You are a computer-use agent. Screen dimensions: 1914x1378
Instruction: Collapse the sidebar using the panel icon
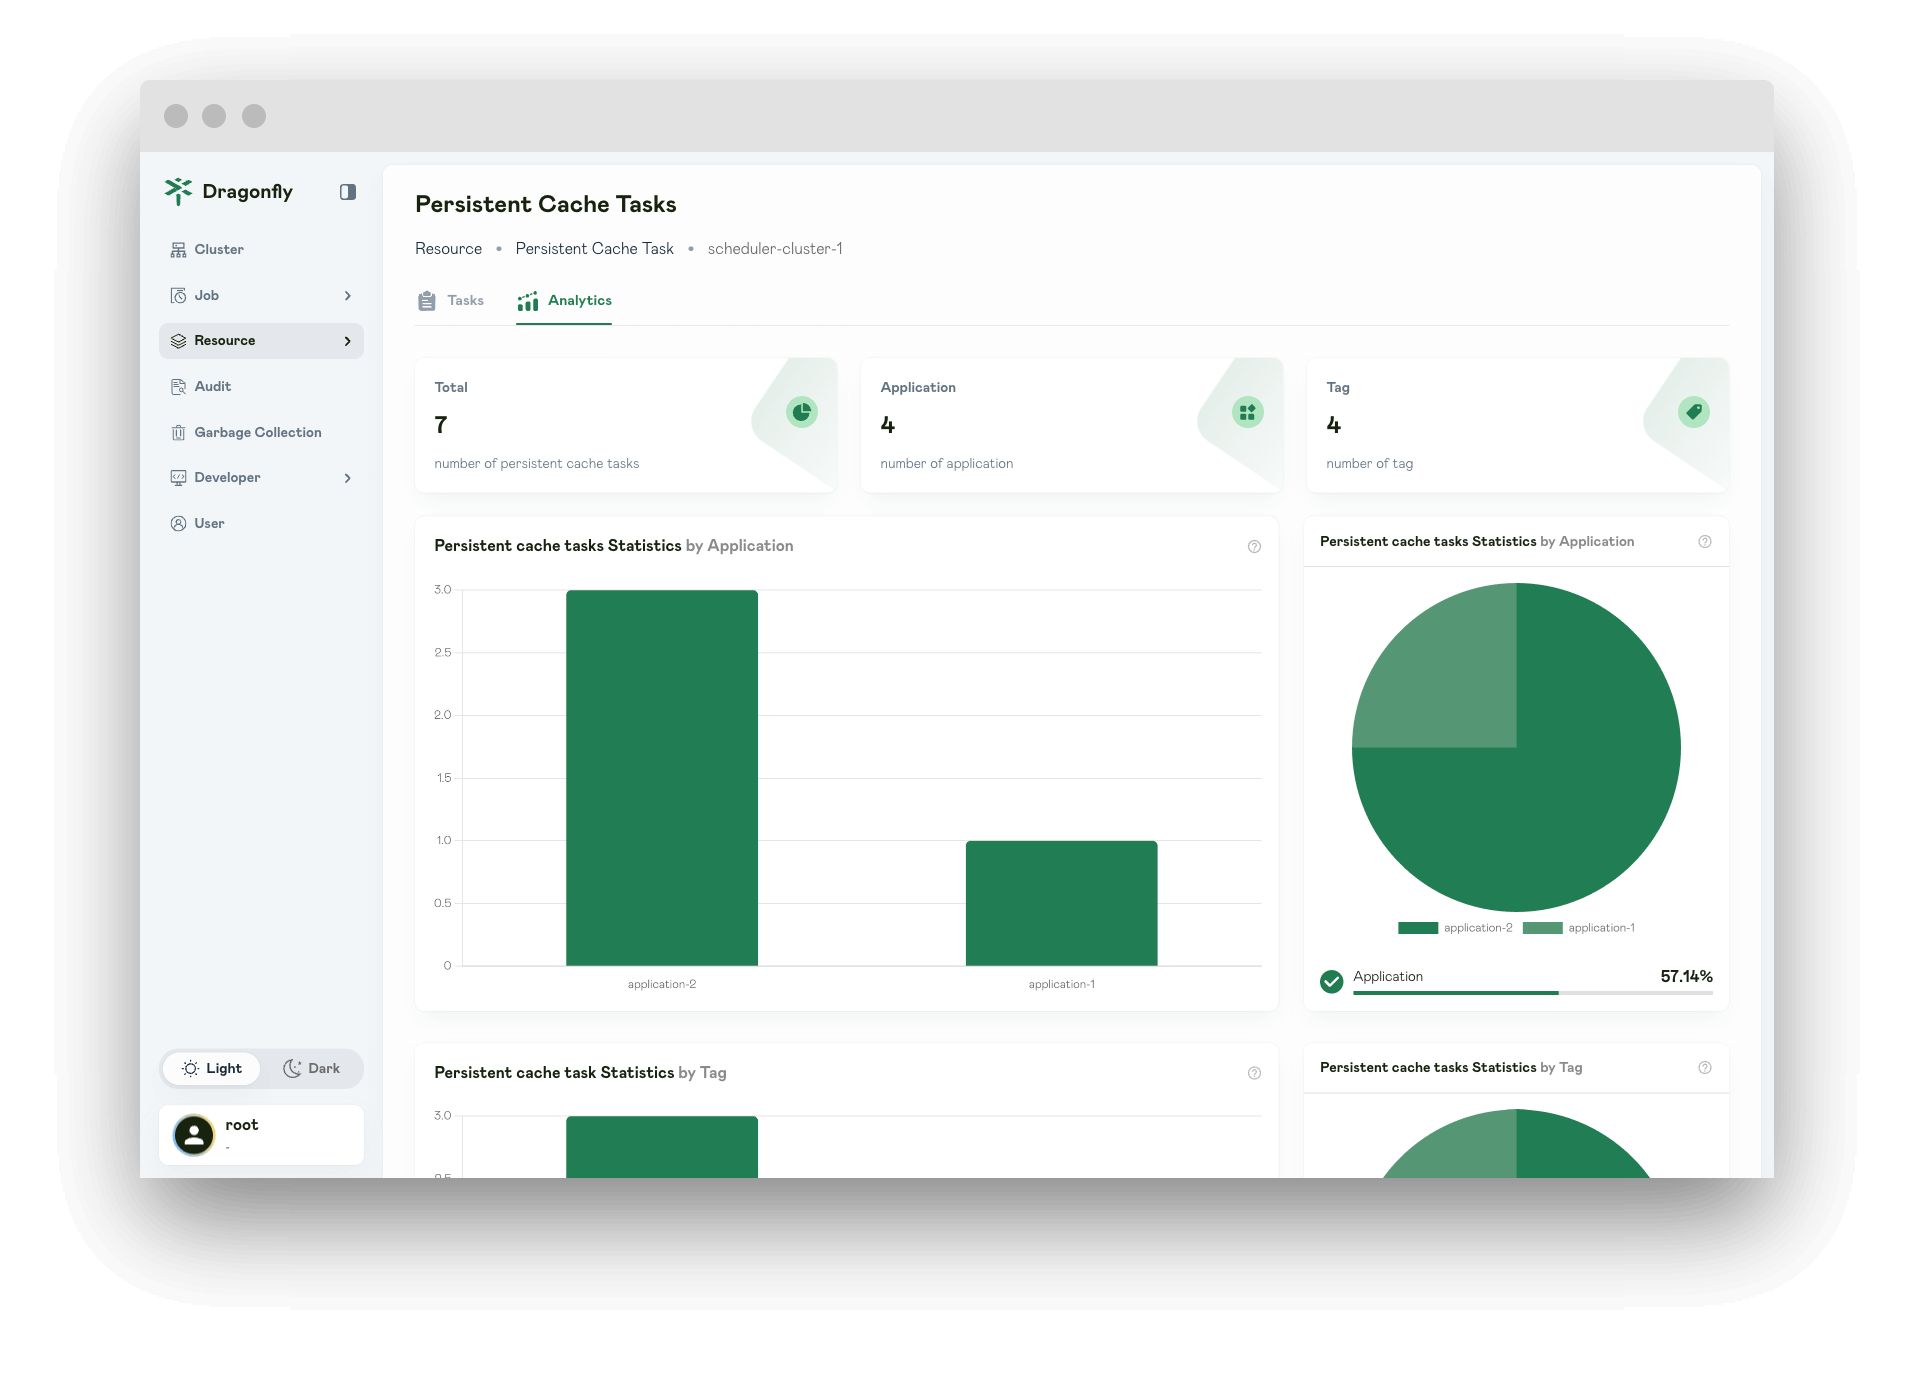[x=347, y=192]
